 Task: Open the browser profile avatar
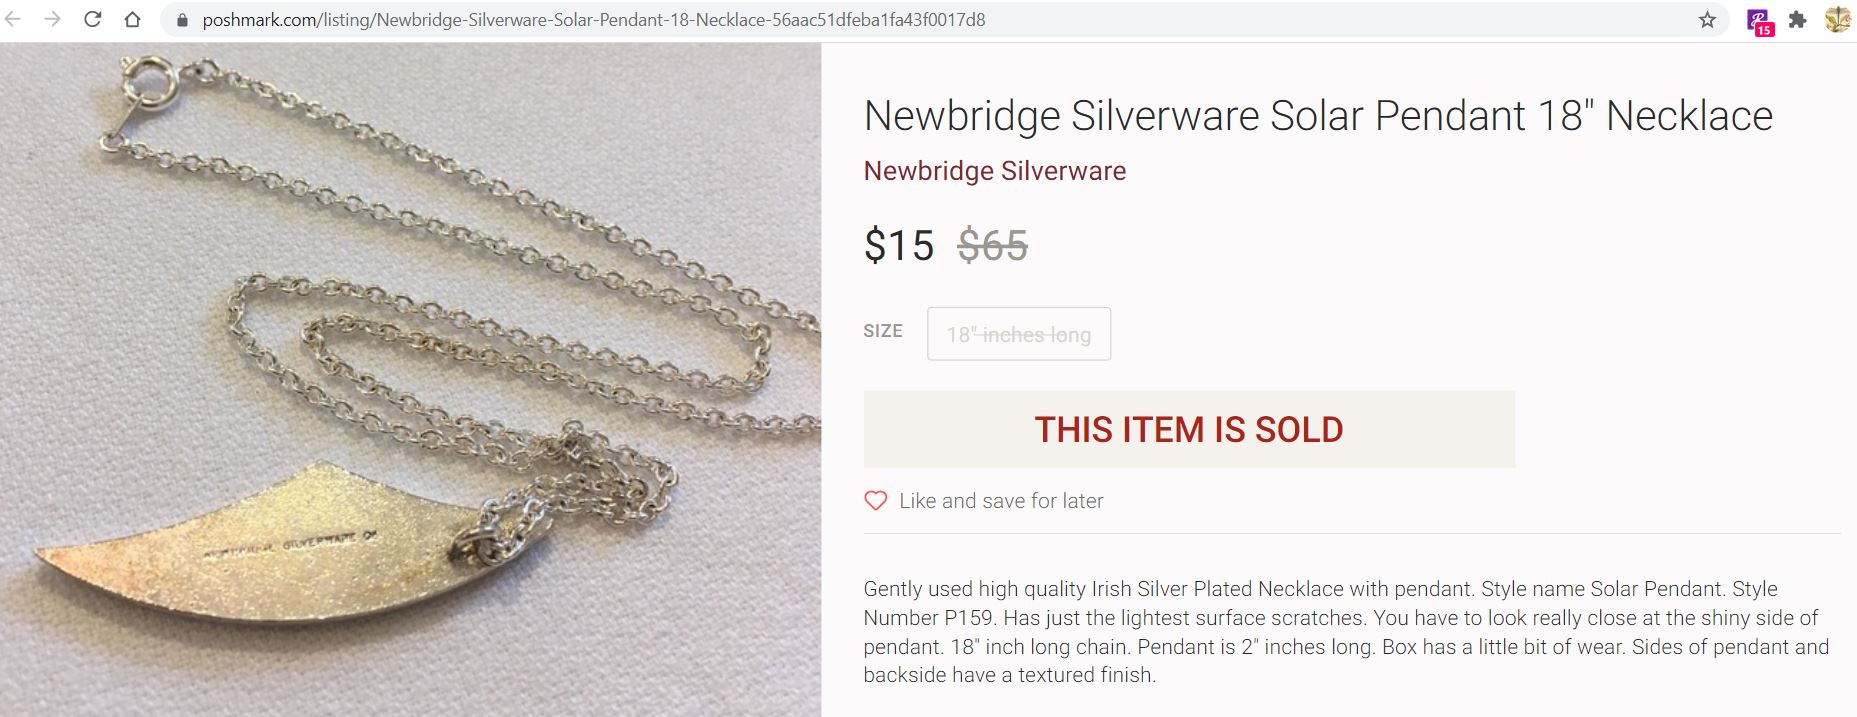pyautogui.click(x=1837, y=20)
